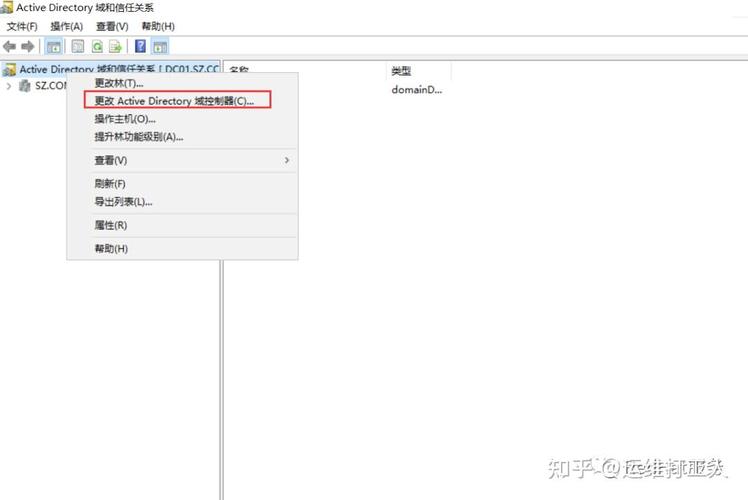The height and width of the screenshot is (500, 748).
Task: Open the 查看(V) menu in menu bar
Action: [x=112, y=26]
